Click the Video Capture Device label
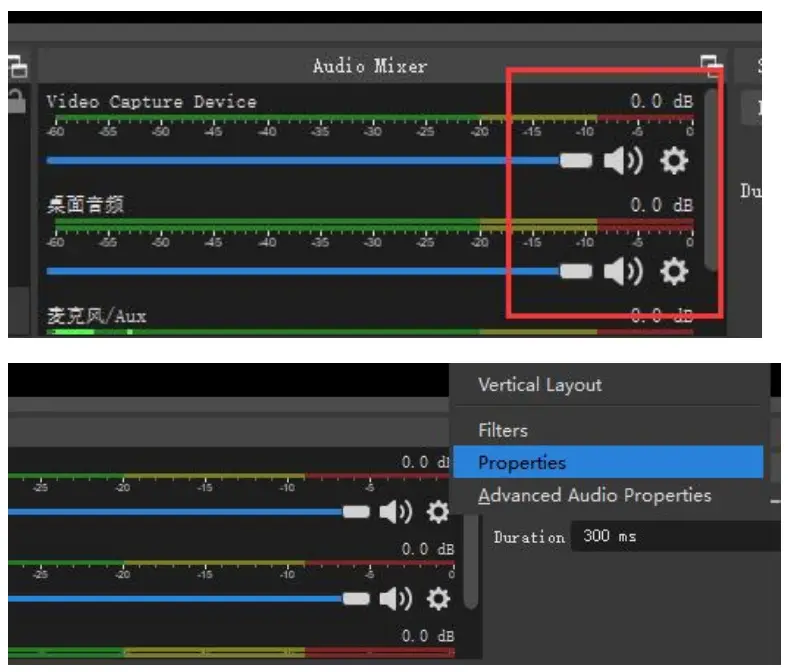The image size is (789, 672). (x=151, y=102)
